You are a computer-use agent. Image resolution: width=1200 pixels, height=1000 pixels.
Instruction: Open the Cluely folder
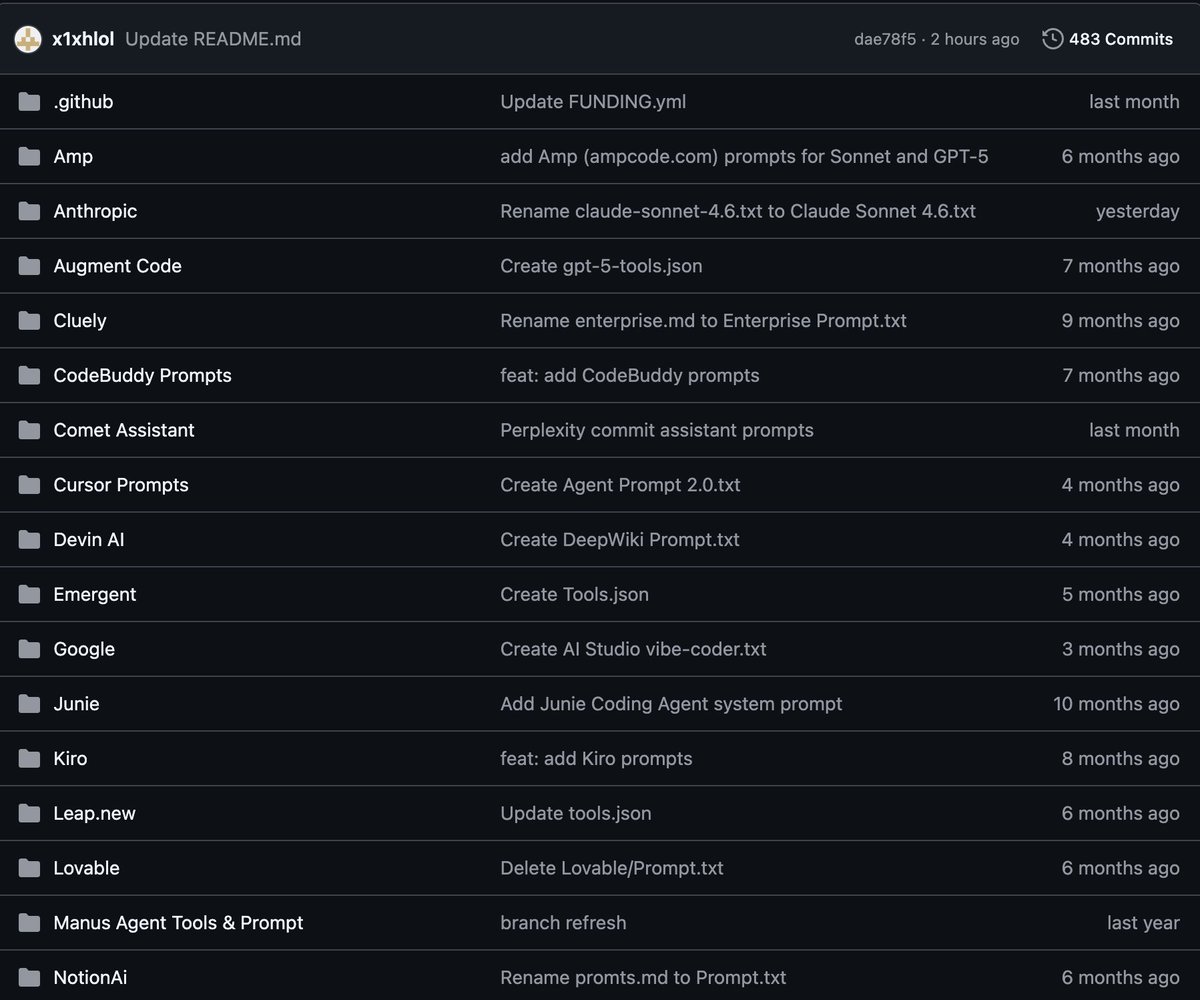[80, 321]
